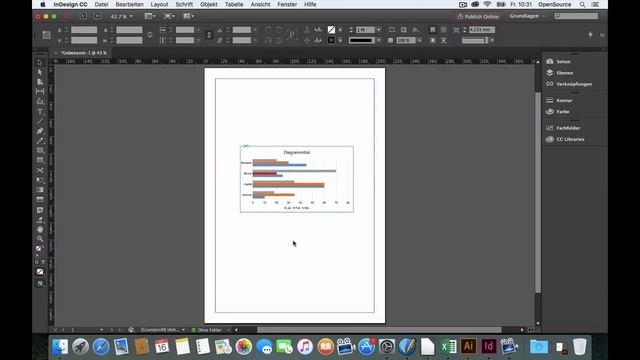This screenshot has width=640, height=360.
Task: Select the Note tool
Action: [40, 210]
